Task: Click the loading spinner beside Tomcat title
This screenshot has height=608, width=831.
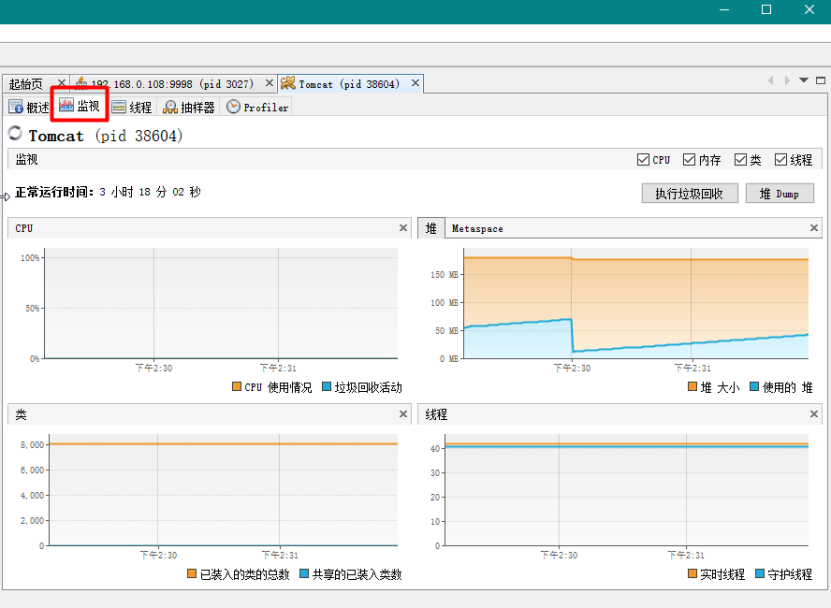Action: tap(15, 133)
